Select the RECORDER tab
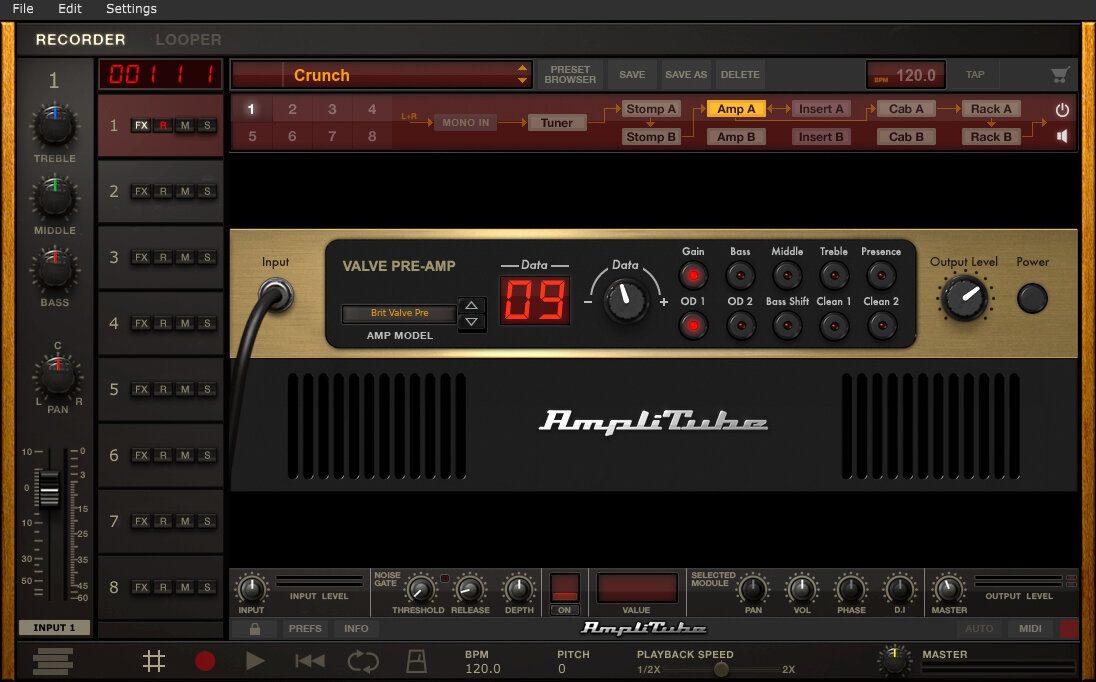Image resolution: width=1096 pixels, height=682 pixels. point(80,40)
